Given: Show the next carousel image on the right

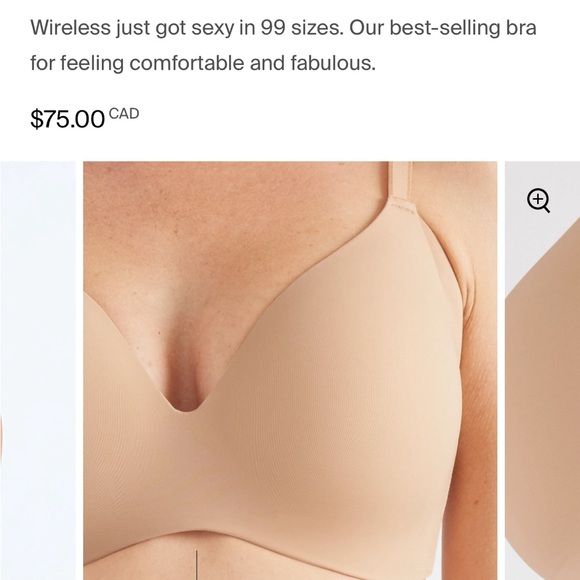Looking at the screenshot, I should [x=542, y=371].
